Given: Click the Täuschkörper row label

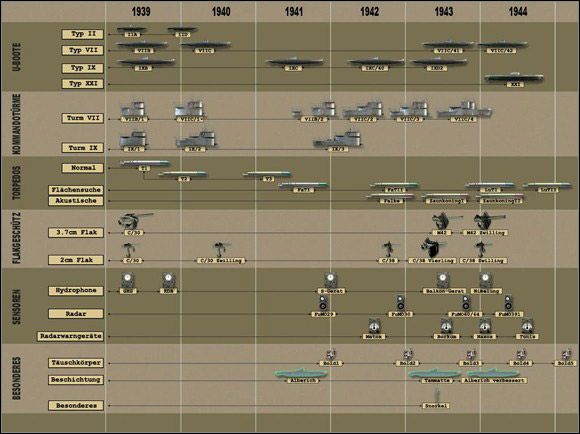Looking at the screenshot, I should [75, 363].
